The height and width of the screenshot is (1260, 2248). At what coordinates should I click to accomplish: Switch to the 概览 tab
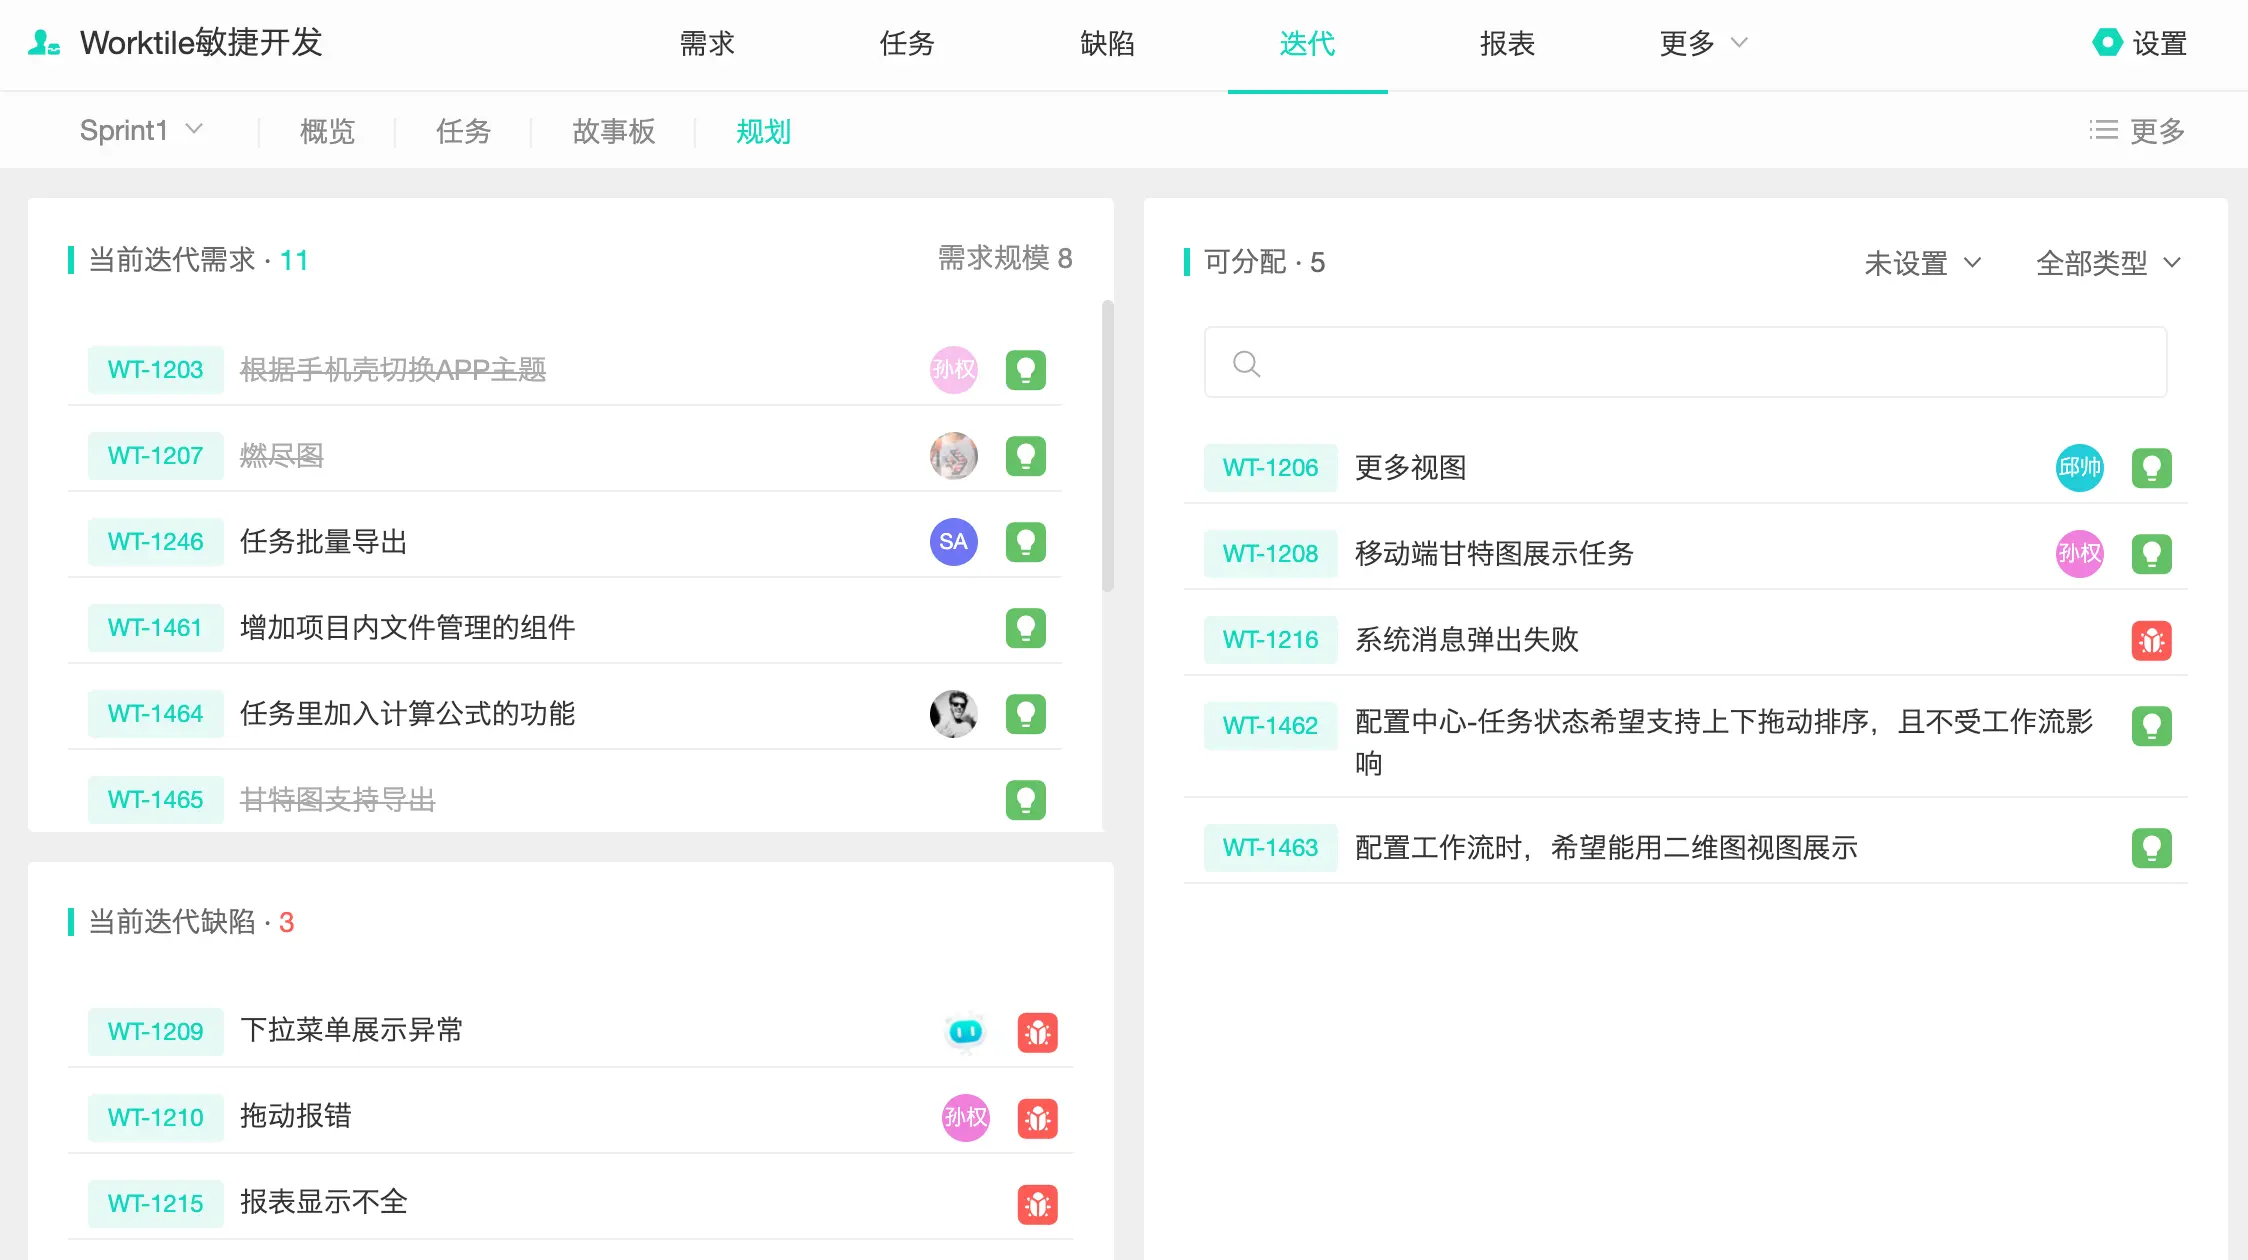coord(325,131)
